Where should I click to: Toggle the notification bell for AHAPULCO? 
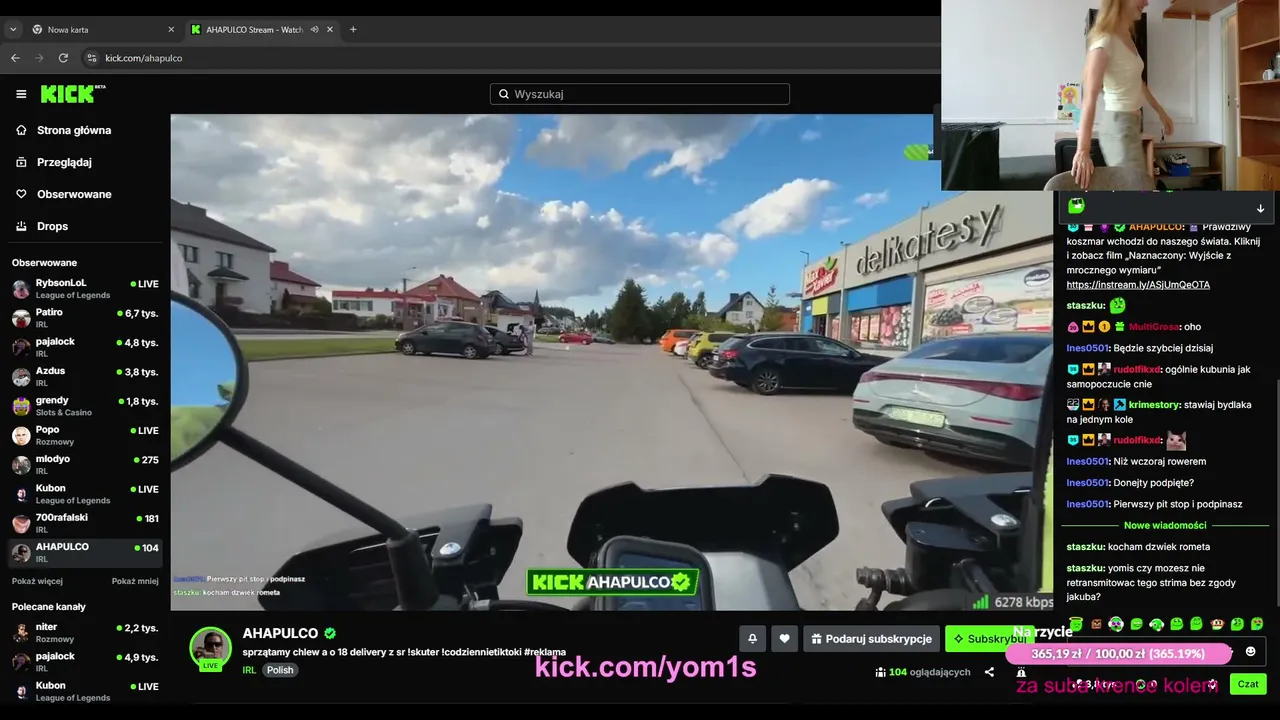coord(752,639)
